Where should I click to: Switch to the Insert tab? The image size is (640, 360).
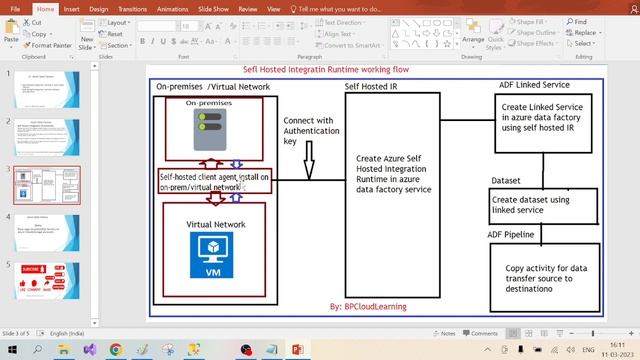coord(71,9)
